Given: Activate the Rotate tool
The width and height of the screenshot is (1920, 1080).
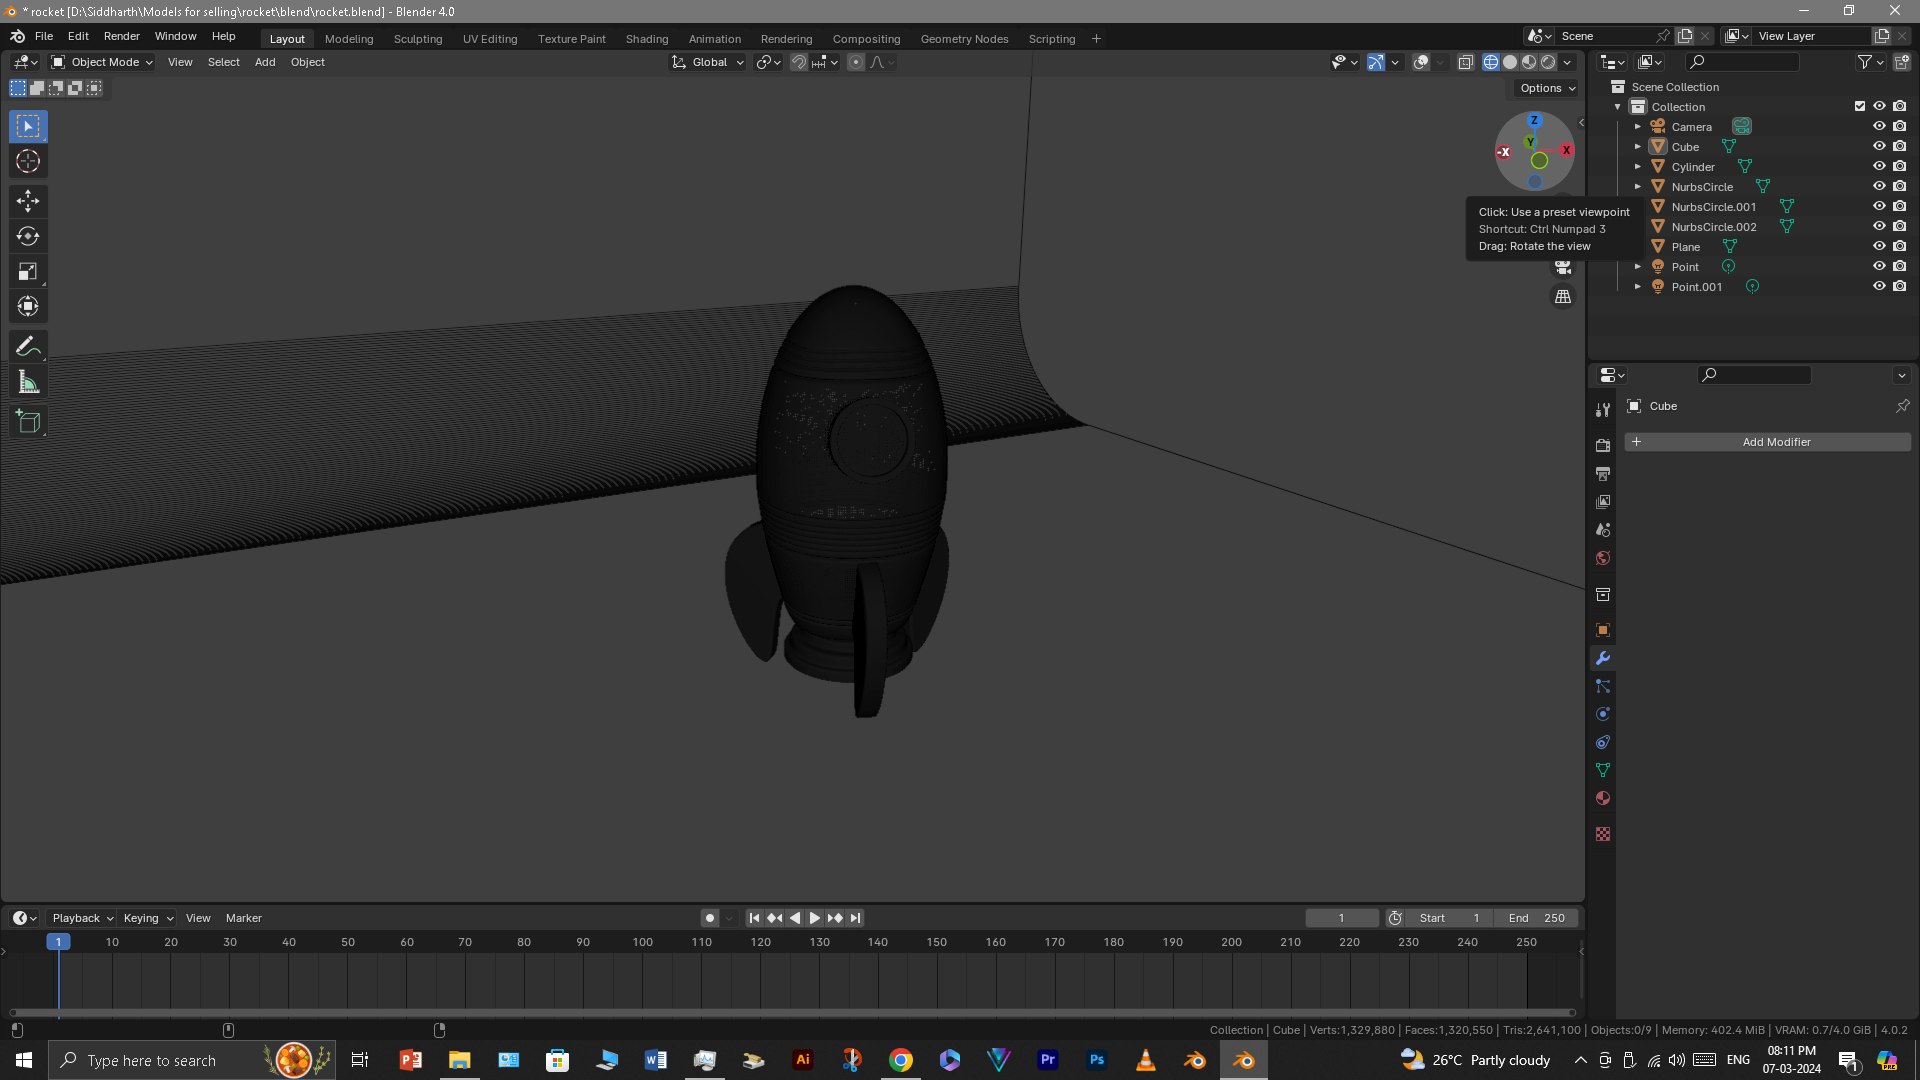Looking at the screenshot, I should coord(28,236).
